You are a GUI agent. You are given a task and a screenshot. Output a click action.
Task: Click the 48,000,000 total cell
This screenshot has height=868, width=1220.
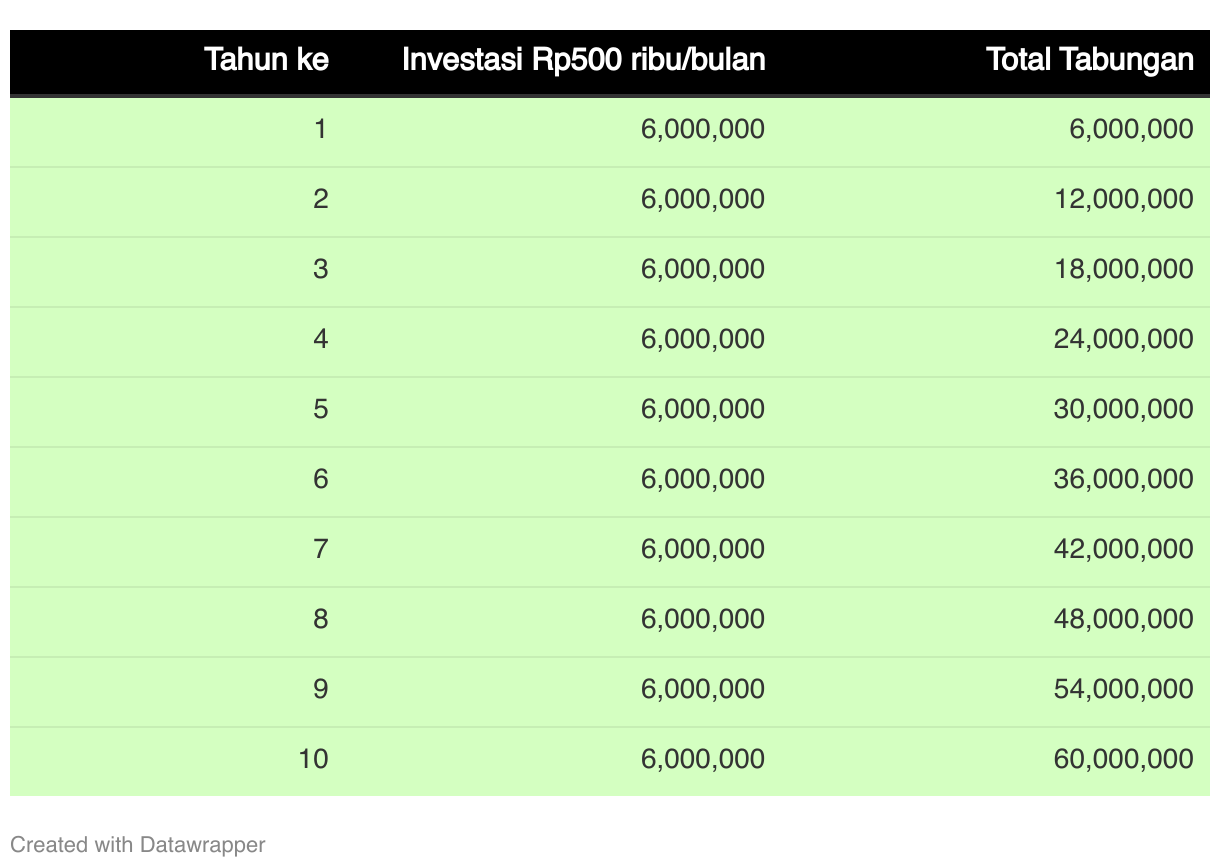click(x=1123, y=619)
